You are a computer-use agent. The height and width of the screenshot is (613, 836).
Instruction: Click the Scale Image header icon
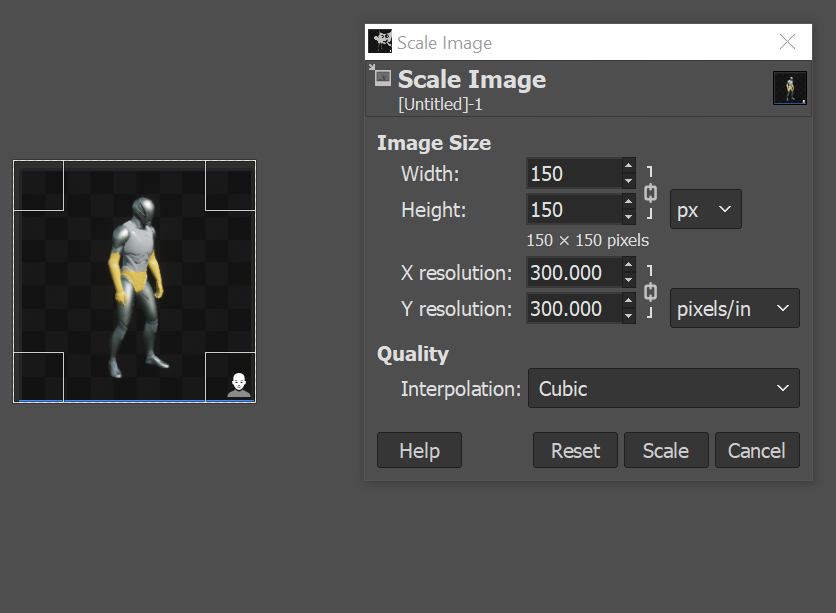coord(380,75)
